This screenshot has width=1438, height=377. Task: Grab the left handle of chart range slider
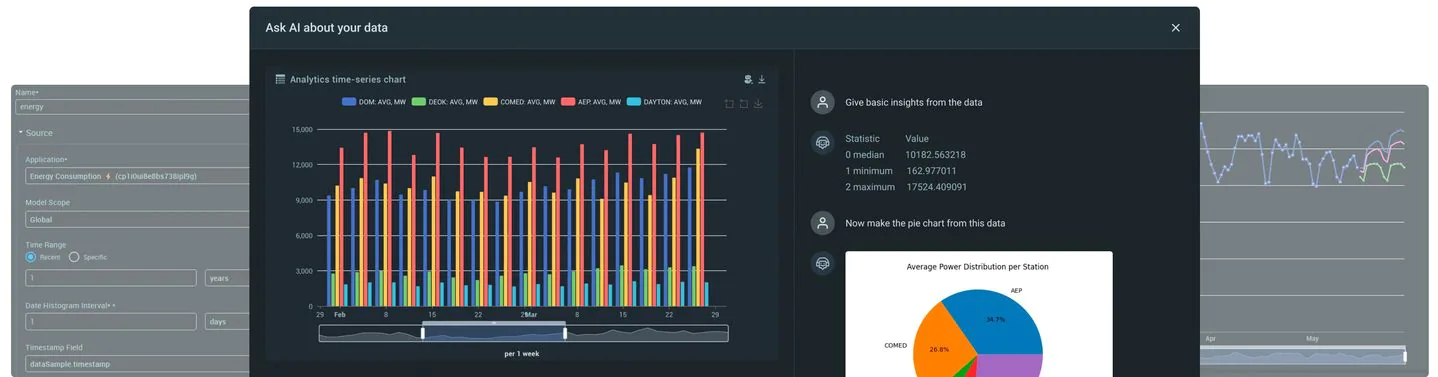tap(422, 333)
